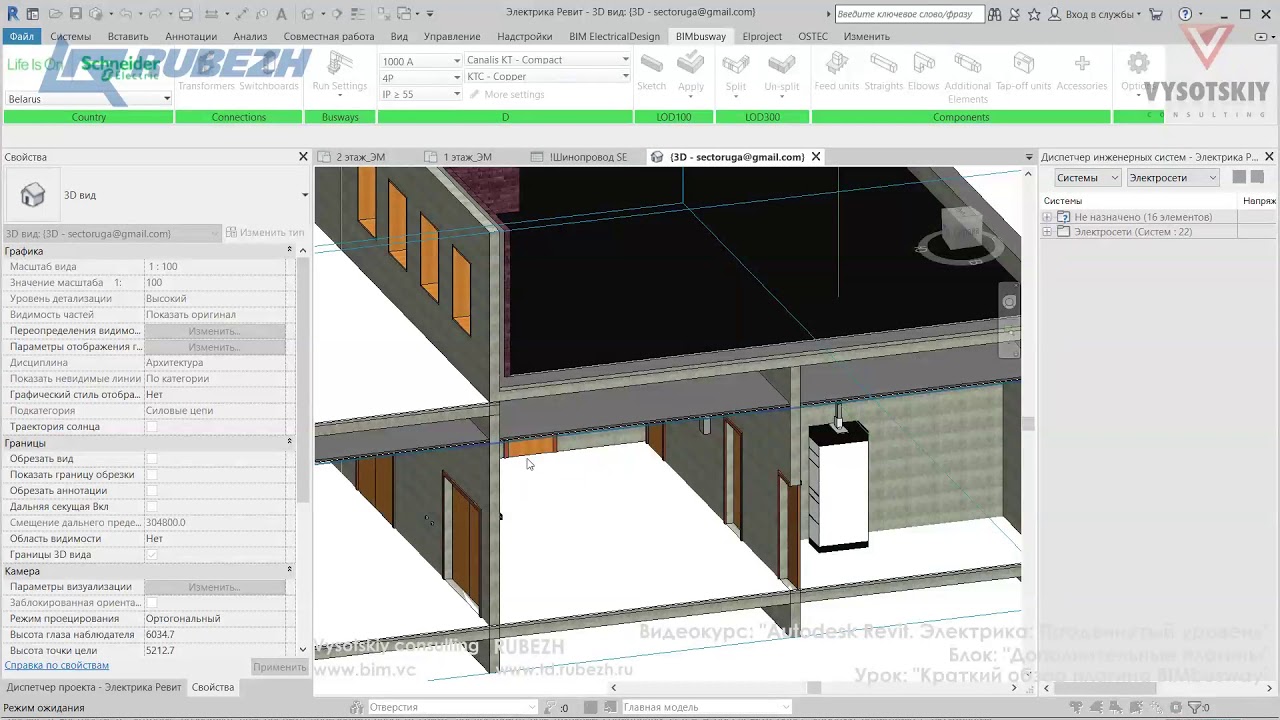Open the Revit application menu logo
This screenshot has height=720, width=1280.
tap(12, 14)
